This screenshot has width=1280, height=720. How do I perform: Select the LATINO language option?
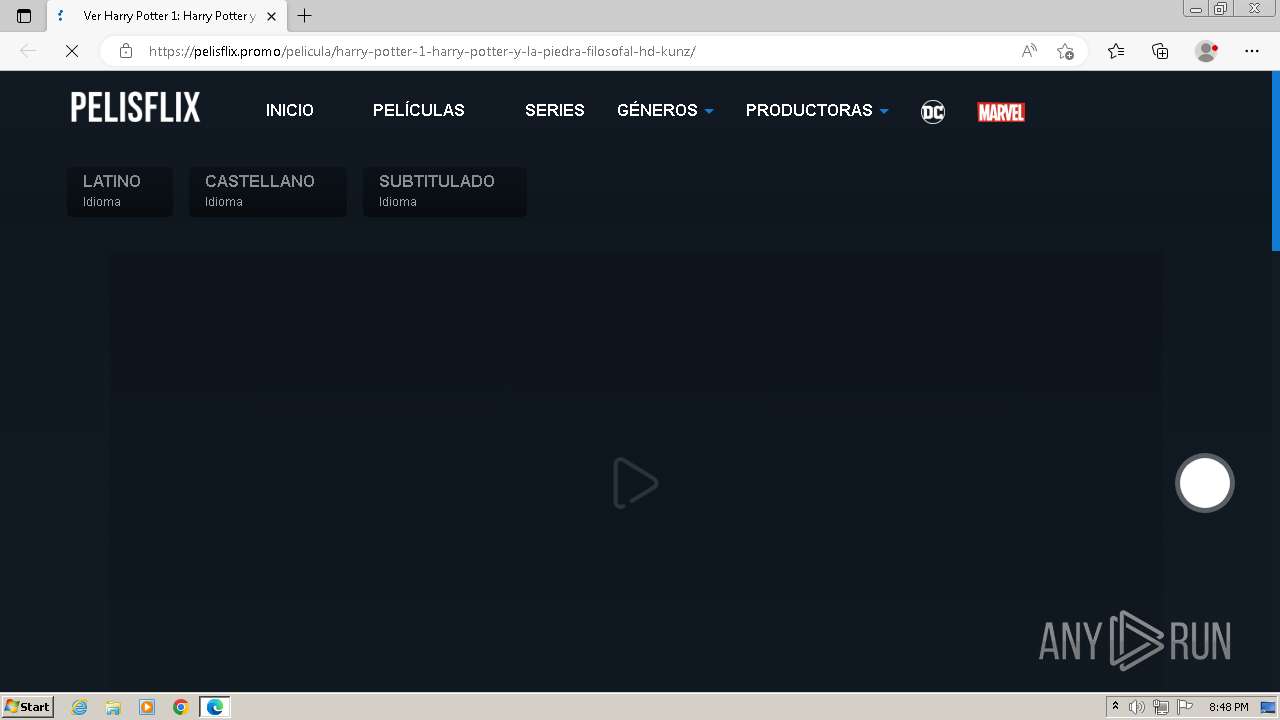coord(120,191)
